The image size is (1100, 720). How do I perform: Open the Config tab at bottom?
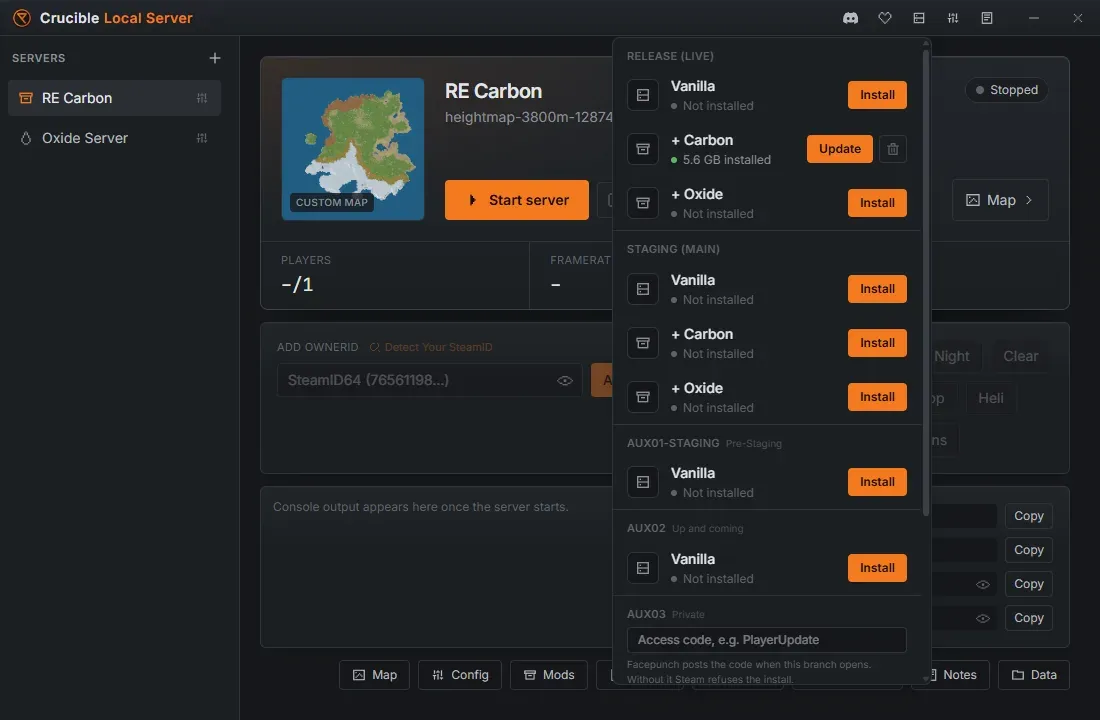[x=460, y=675]
